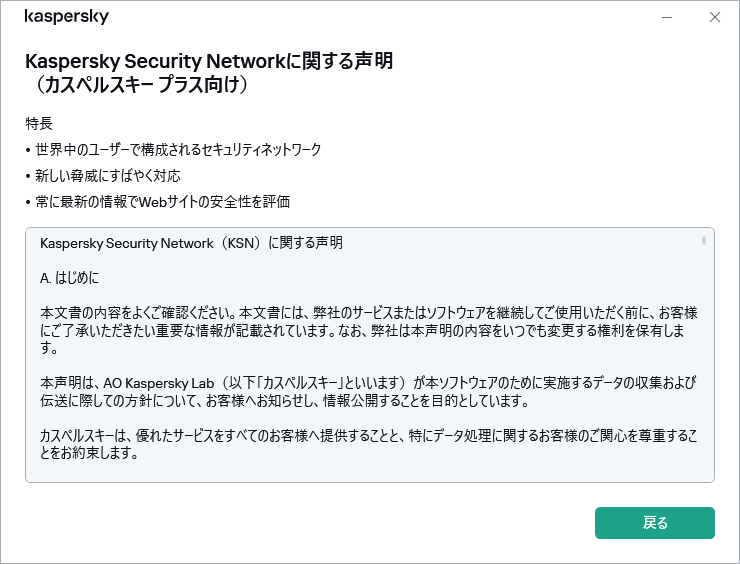The image size is (740, 564).
Task: Select the 常に最新の情報でWebサイト bullet
Action: click(162, 202)
